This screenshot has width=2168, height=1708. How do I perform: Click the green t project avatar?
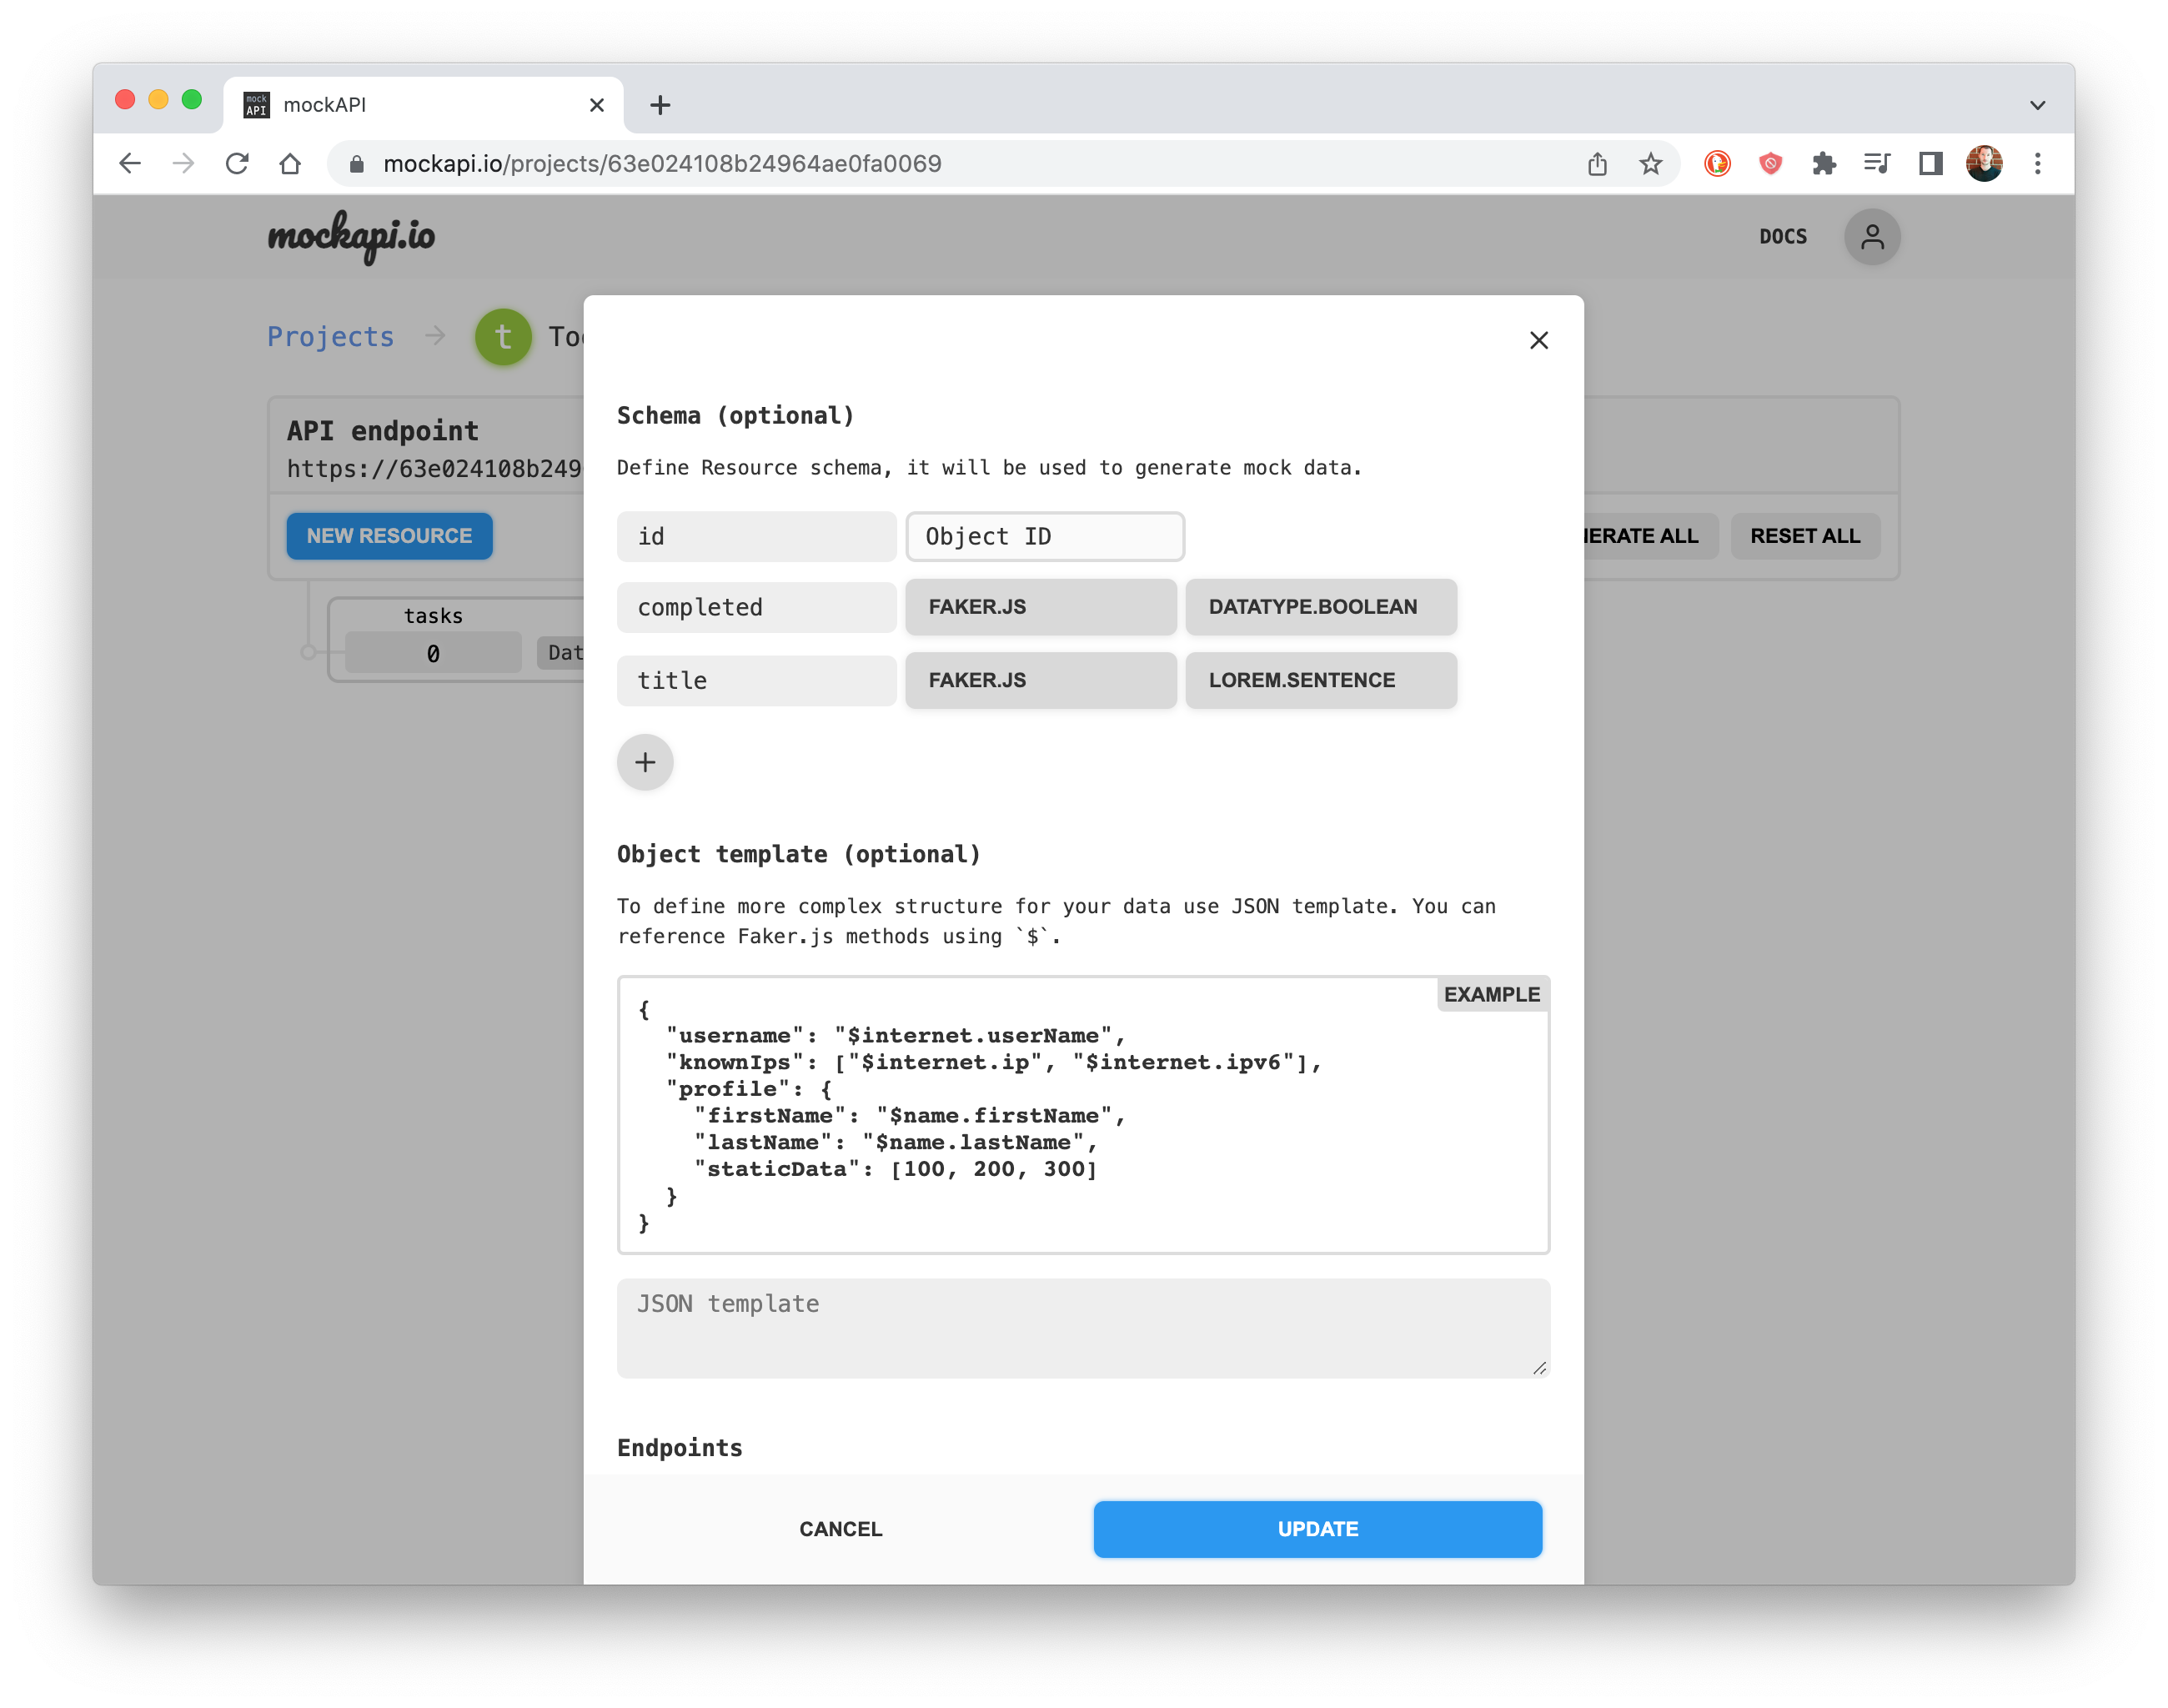pyautogui.click(x=503, y=337)
